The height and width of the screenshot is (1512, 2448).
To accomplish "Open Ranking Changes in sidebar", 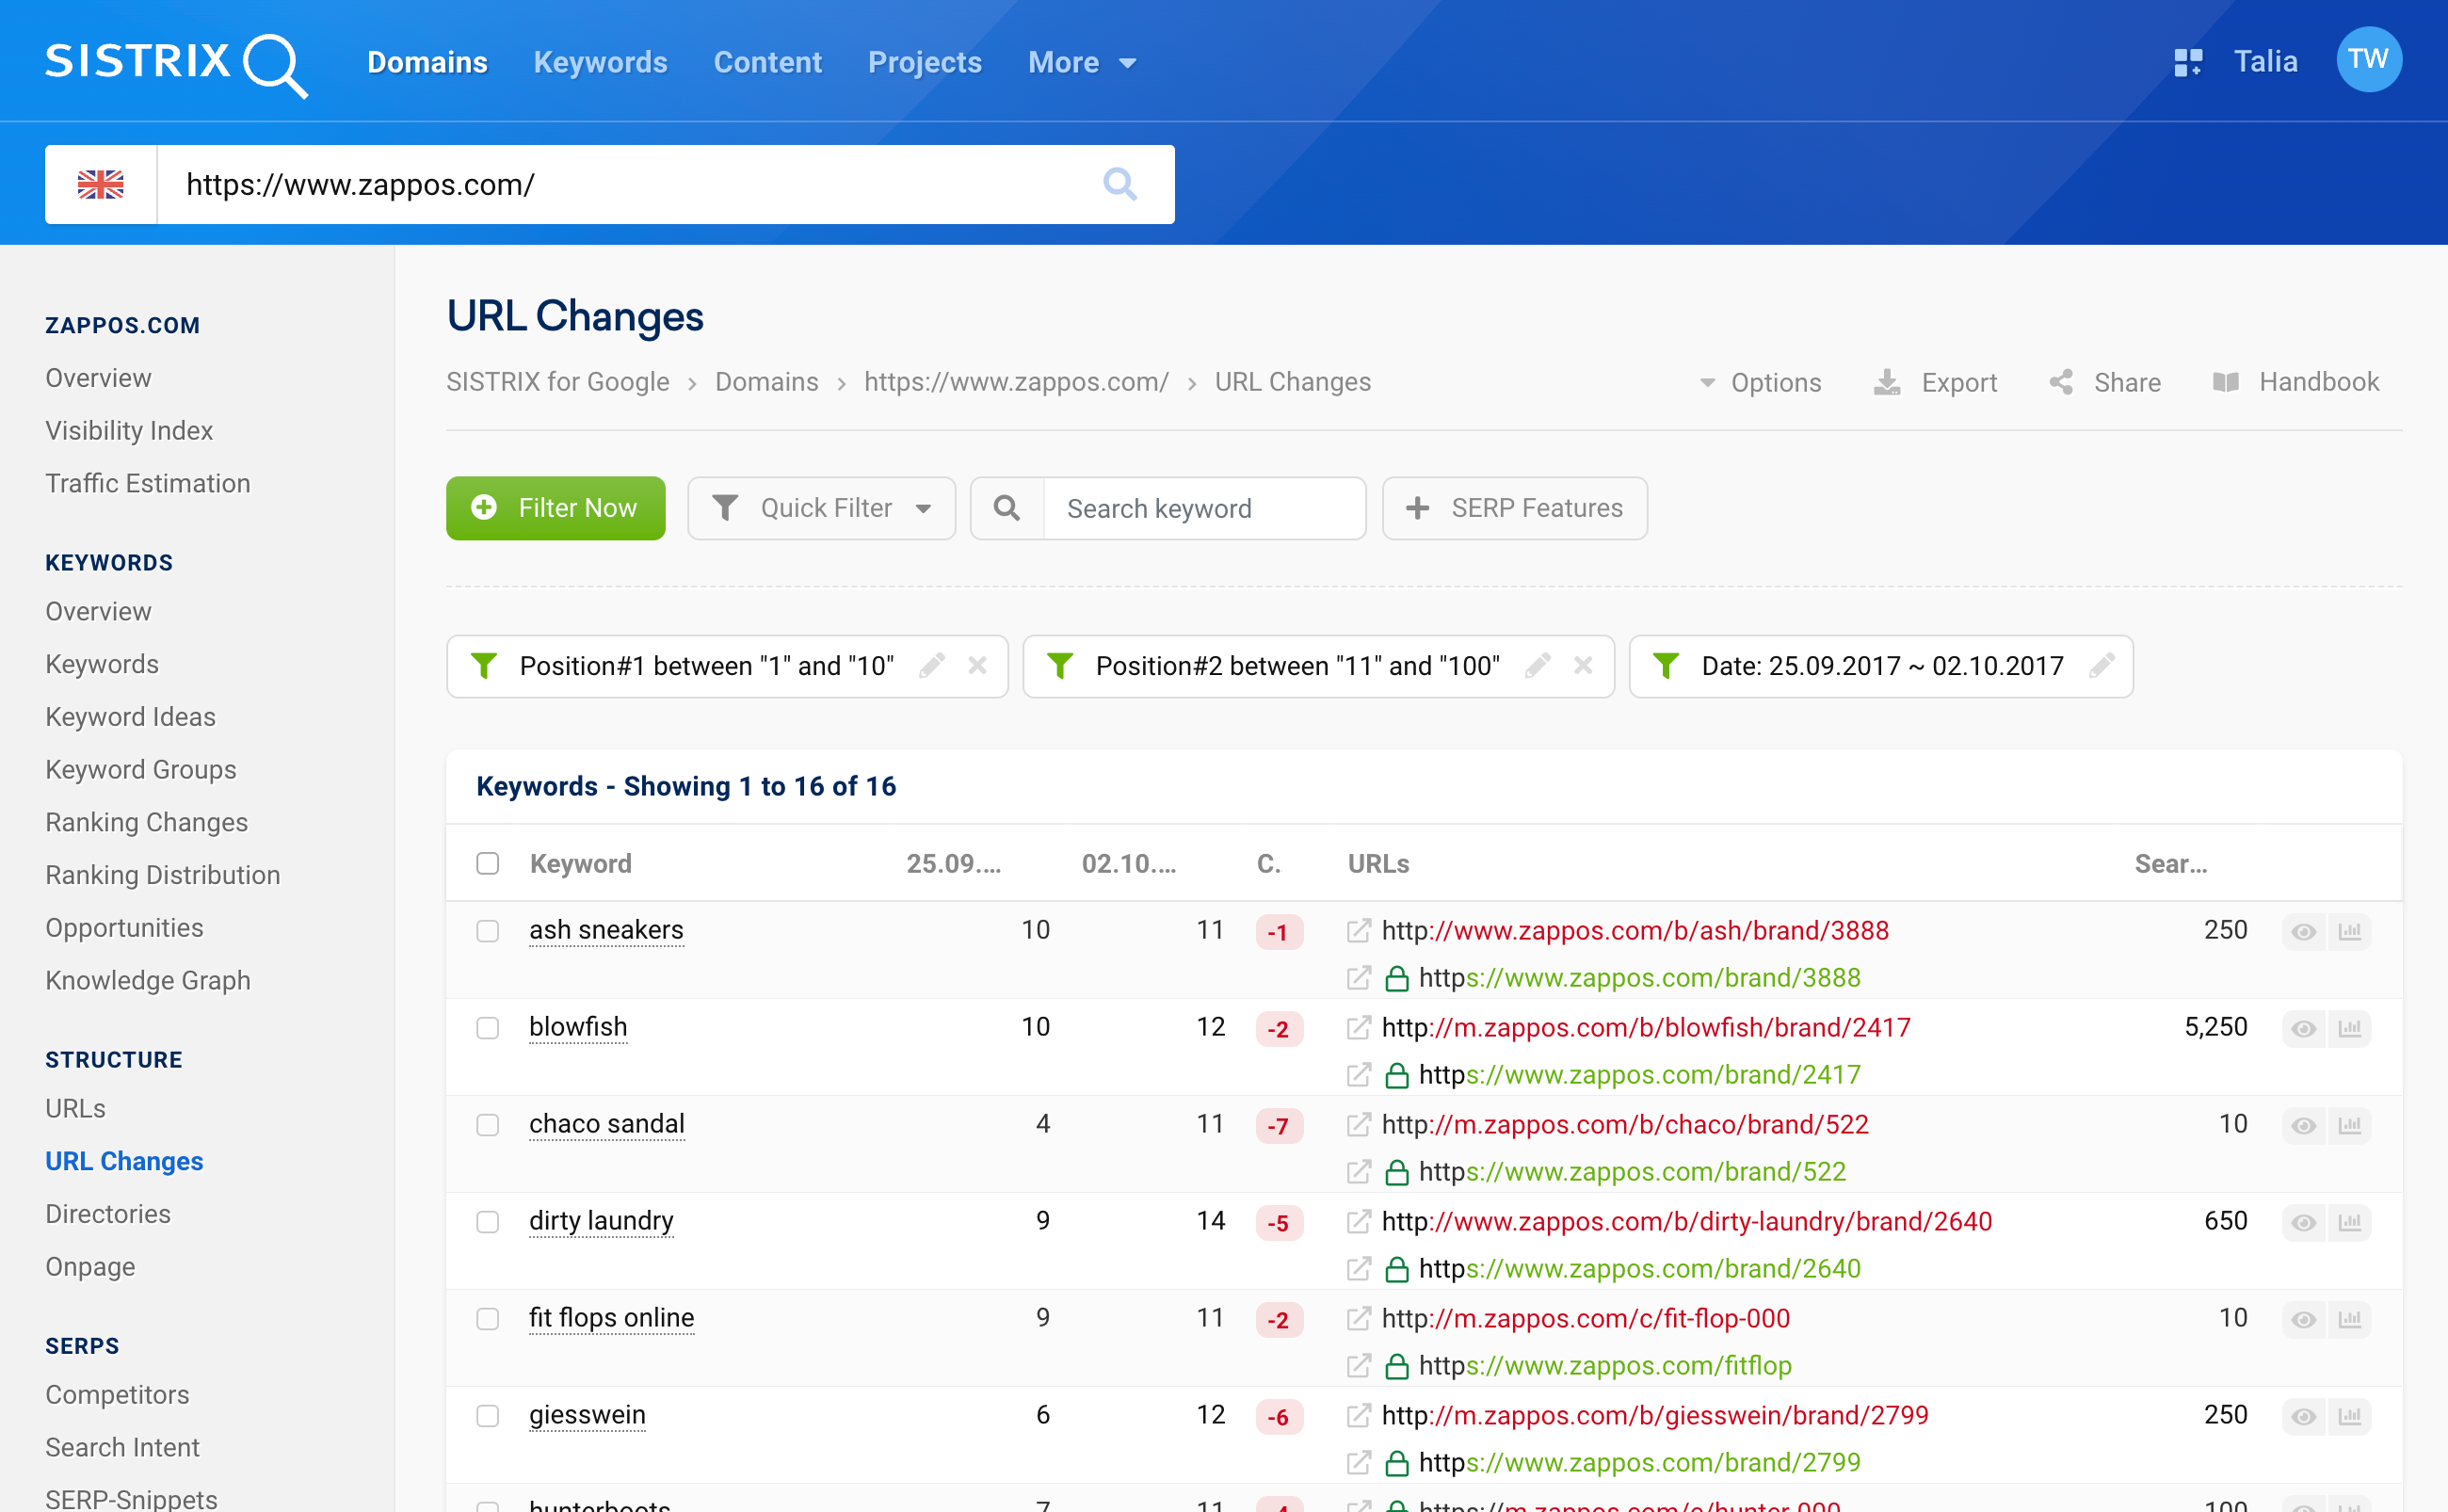I will tap(146, 822).
